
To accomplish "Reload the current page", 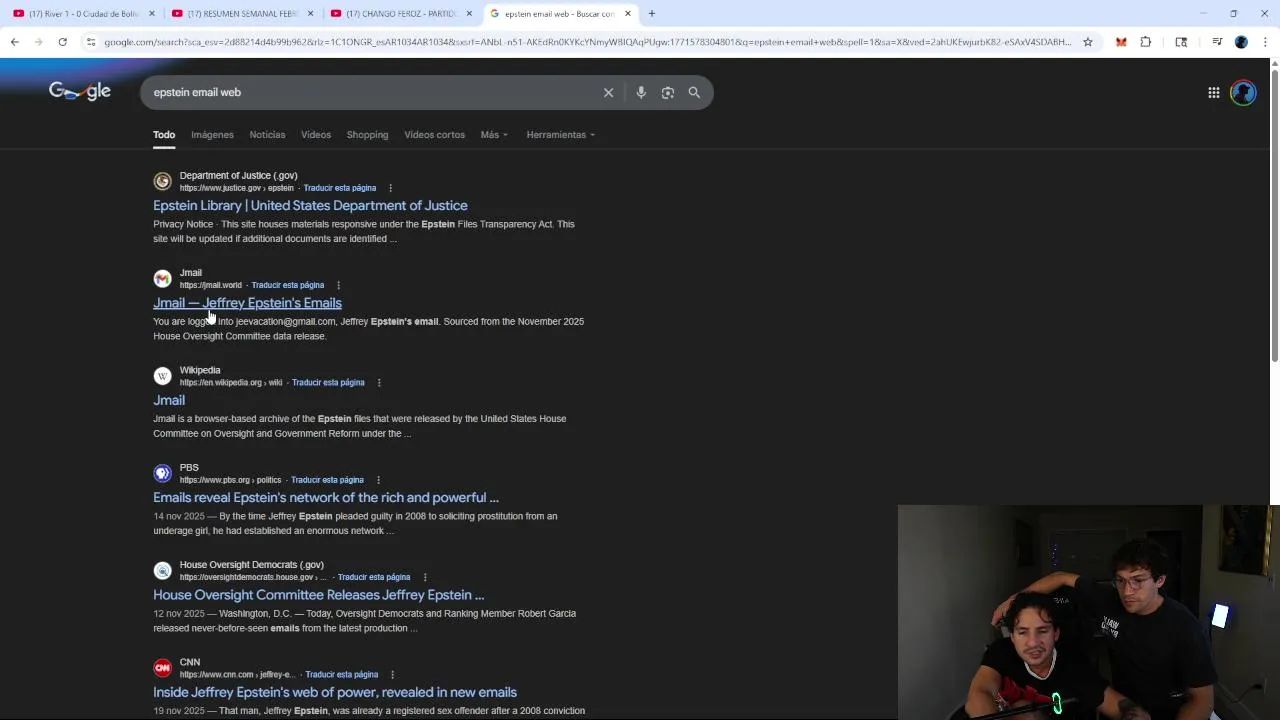I will pos(62,42).
